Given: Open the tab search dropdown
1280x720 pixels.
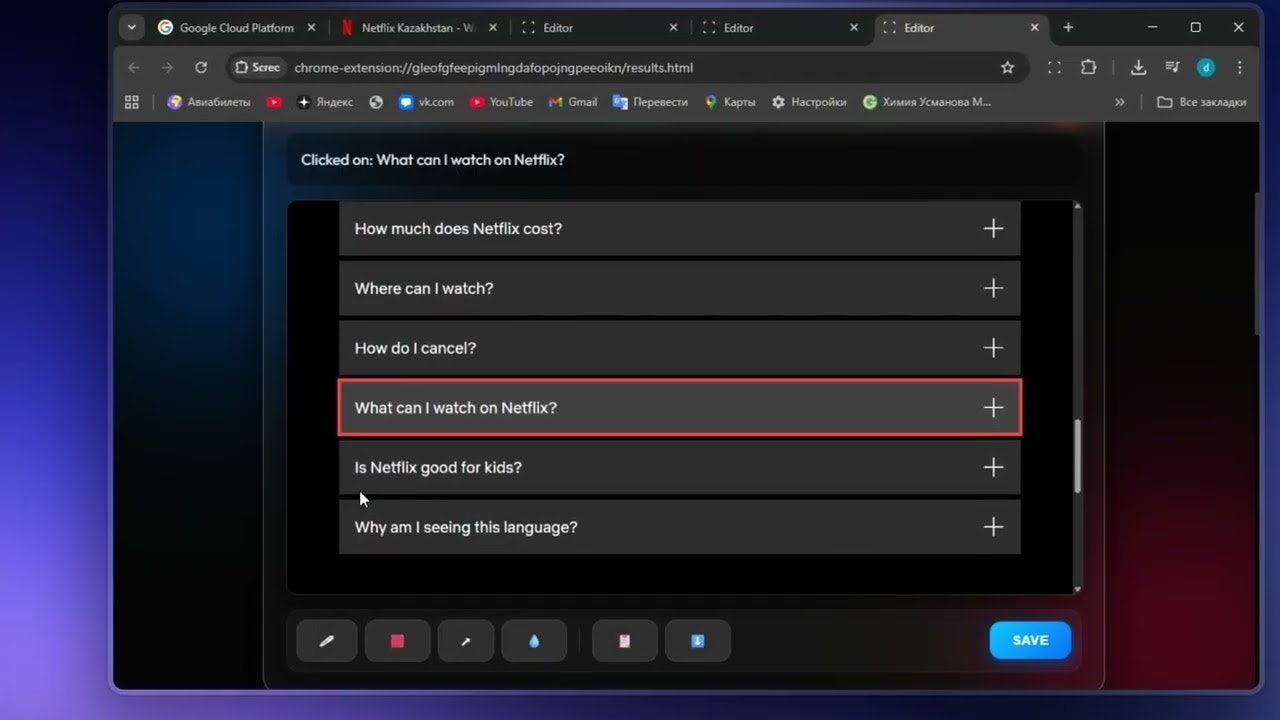Looking at the screenshot, I should pos(131,28).
